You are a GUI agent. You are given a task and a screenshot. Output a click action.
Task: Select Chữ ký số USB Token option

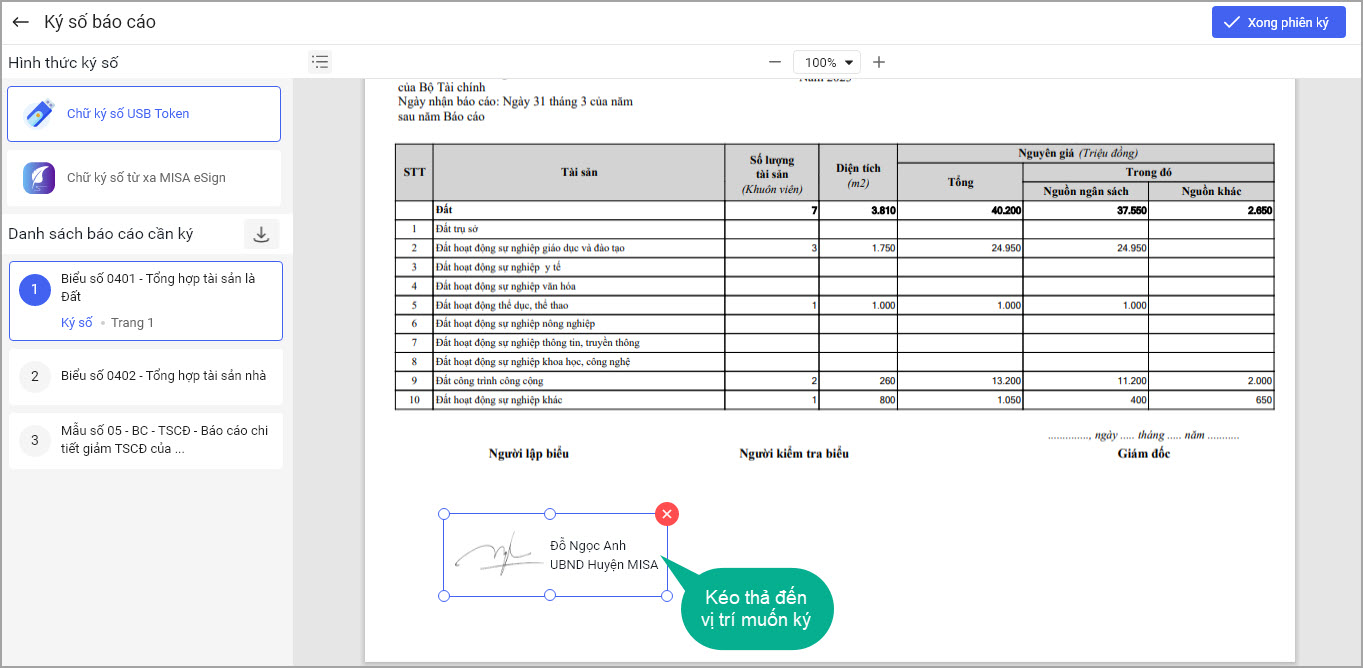tap(144, 114)
